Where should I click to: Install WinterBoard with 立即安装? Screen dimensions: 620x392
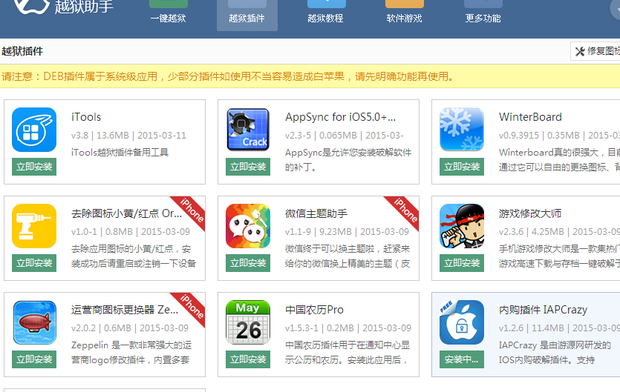click(462, 167)
